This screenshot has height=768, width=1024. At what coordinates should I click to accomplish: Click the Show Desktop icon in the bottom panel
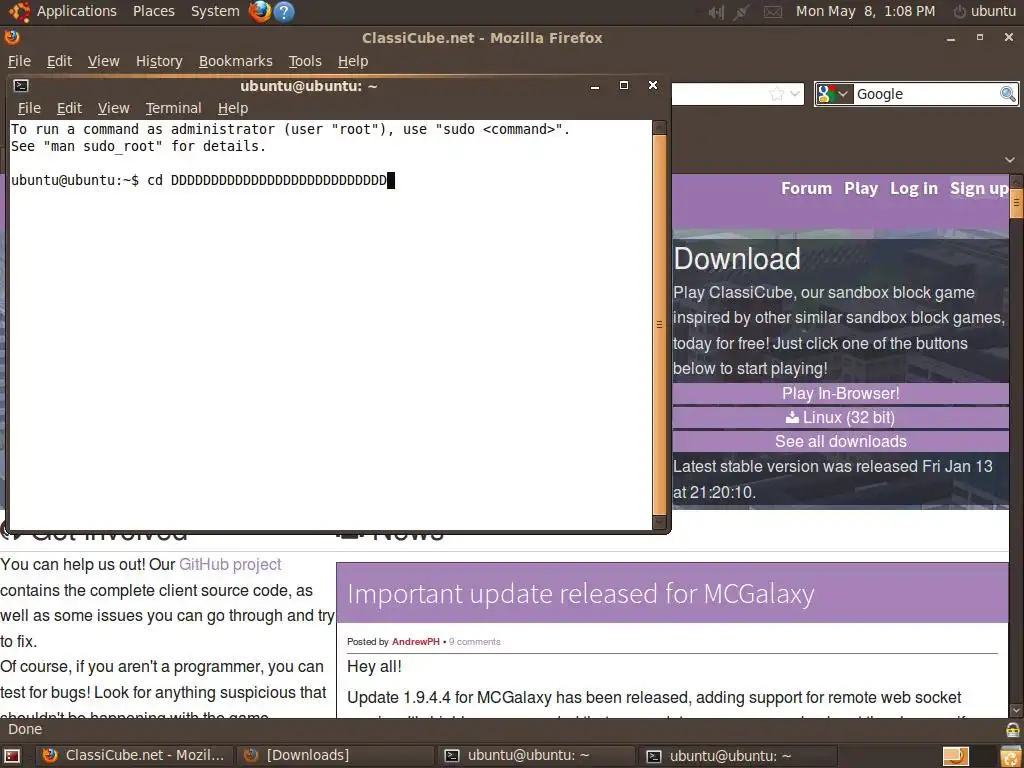(x=12, y=756)
